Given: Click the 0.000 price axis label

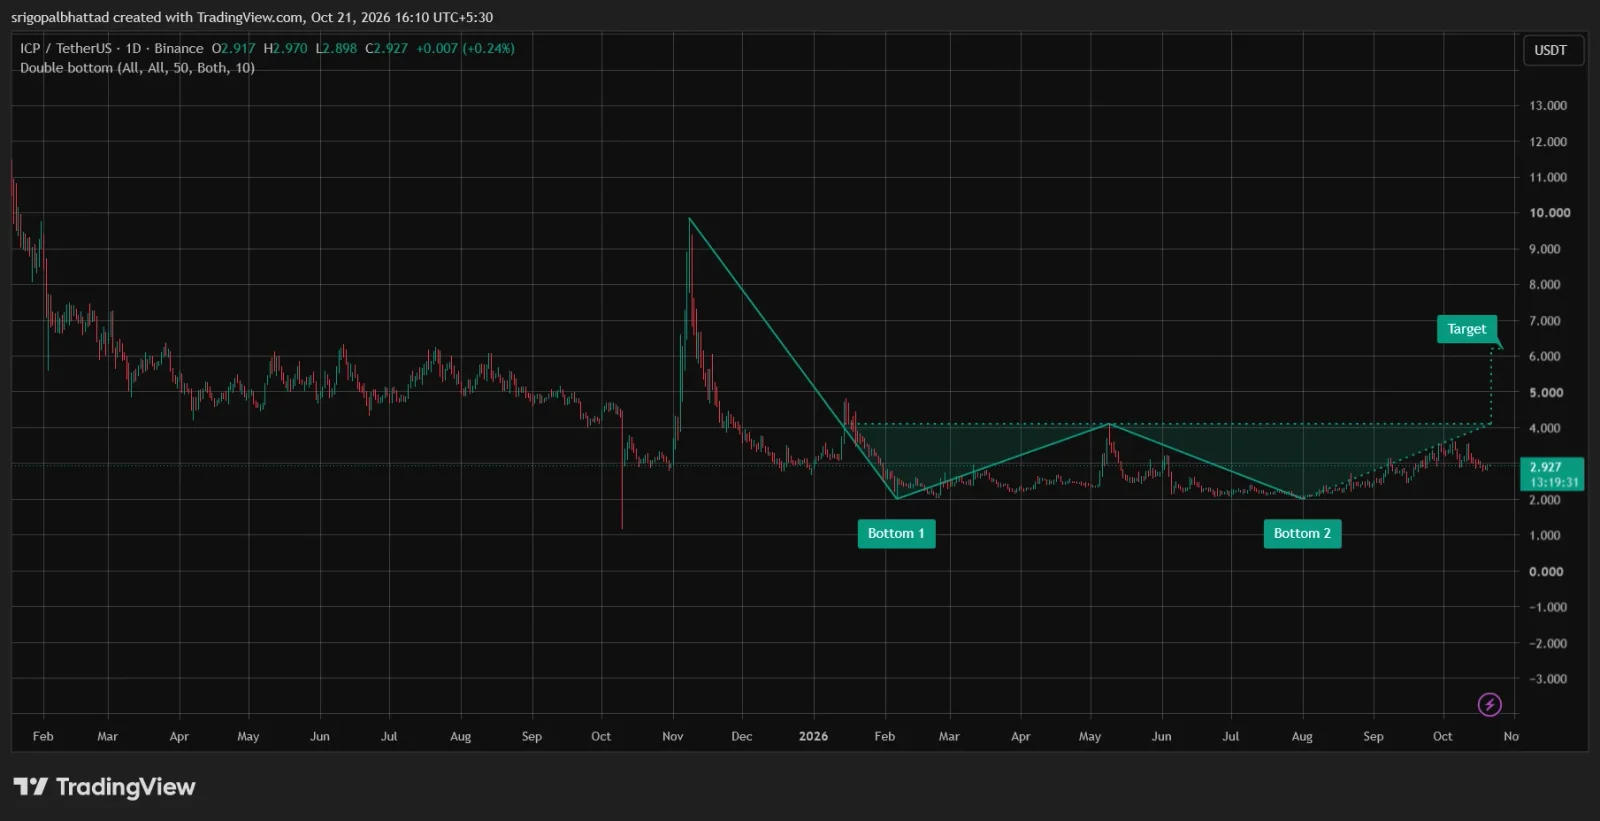Looking at the screenshot, I should pyautogui.click(x=1546, y=572).
